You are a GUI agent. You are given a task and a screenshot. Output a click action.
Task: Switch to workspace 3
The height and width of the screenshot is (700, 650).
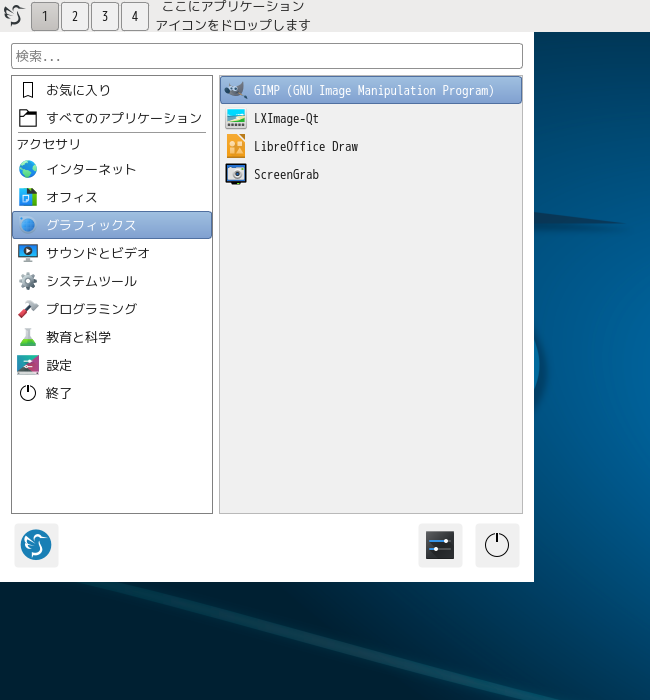point(105,17)
